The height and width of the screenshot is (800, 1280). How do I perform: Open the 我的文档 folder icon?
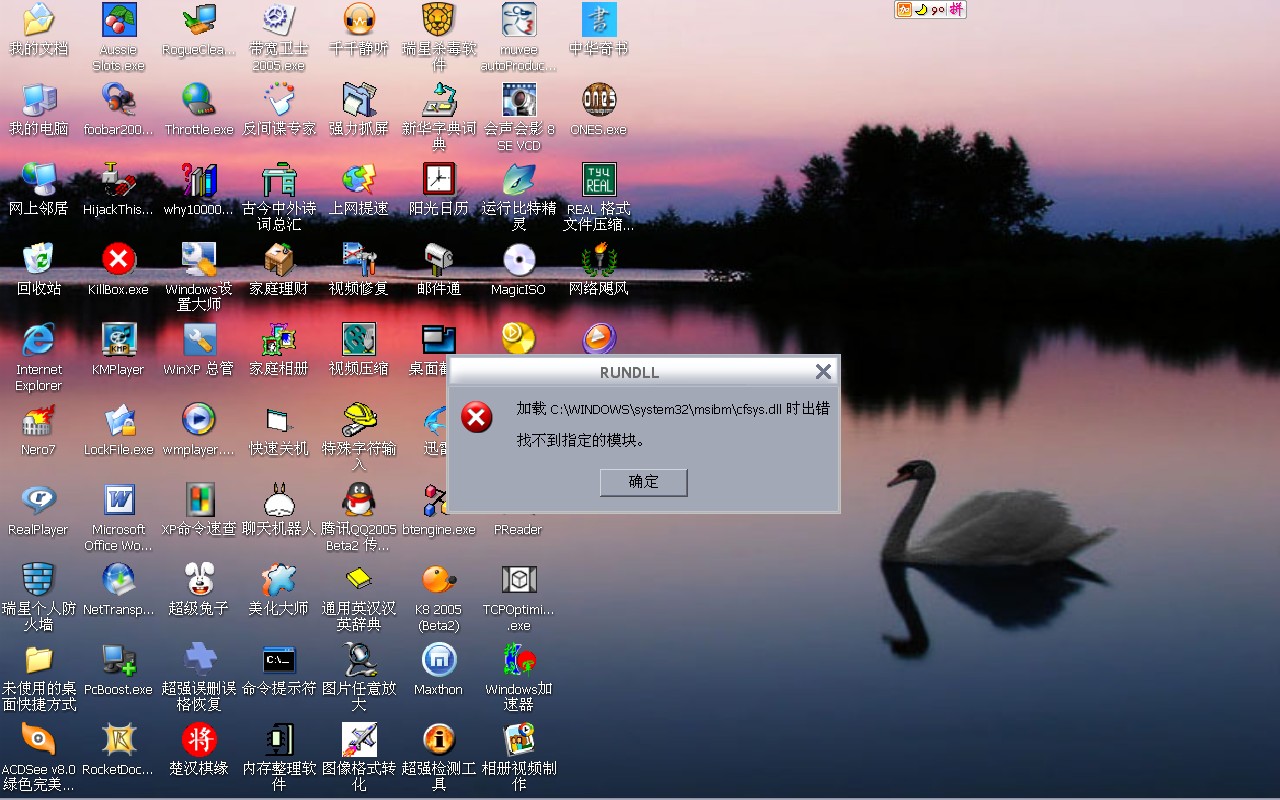(38, 20)
